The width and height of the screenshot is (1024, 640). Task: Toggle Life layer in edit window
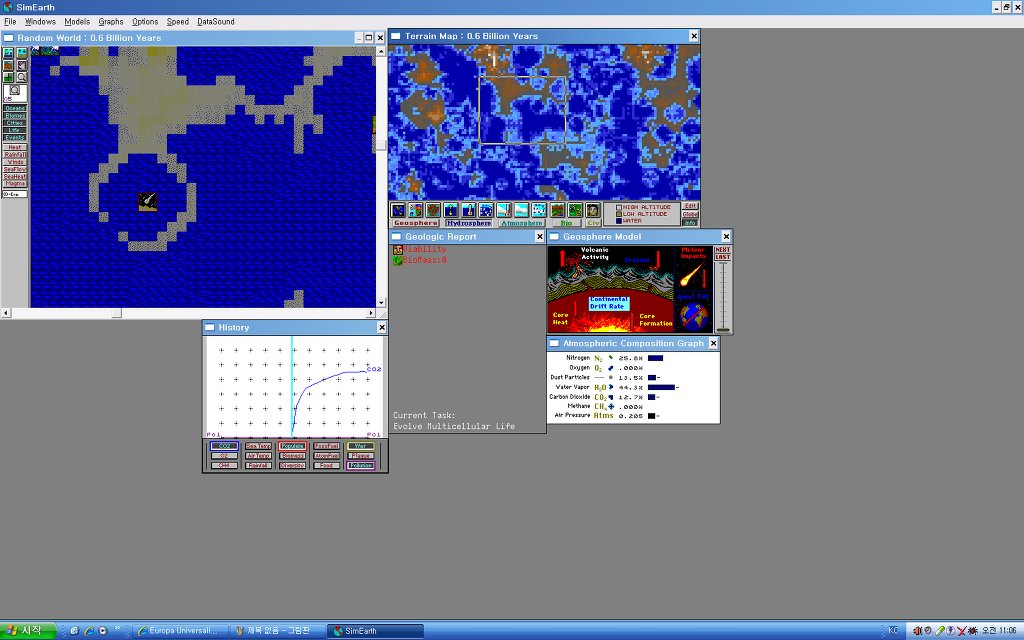point(14,130)
